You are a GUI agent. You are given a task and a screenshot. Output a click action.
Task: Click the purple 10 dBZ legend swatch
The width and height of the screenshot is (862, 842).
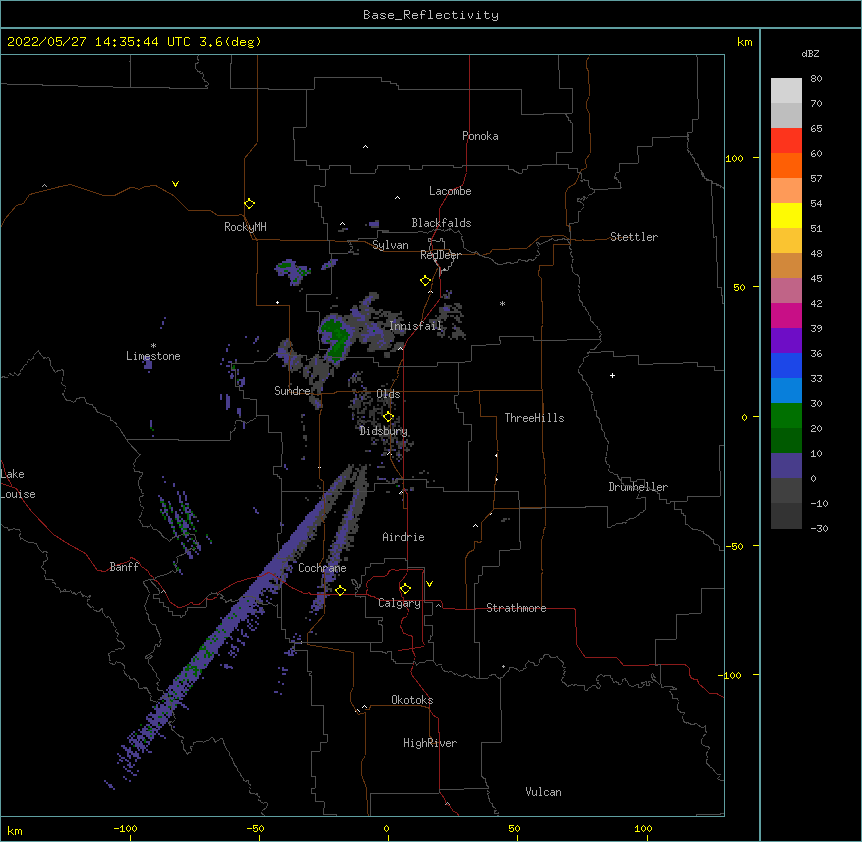coord(786,466)
